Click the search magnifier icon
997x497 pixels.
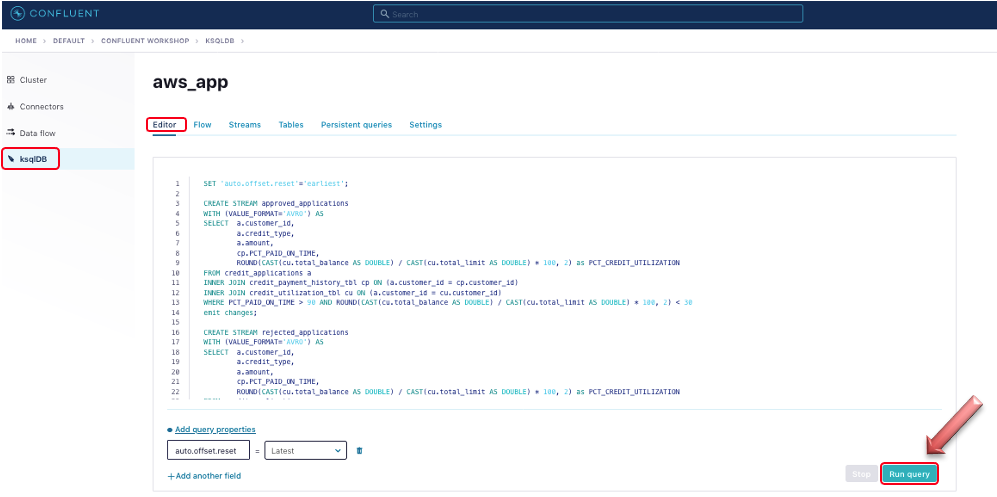(x=384, y=14)
